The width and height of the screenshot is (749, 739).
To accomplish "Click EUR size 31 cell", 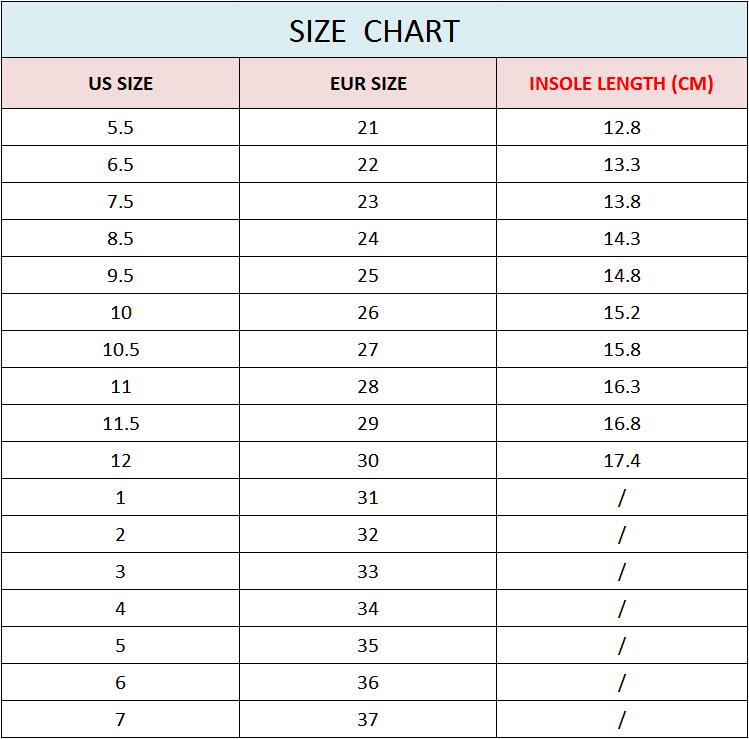I will click(x=368, y=498).
